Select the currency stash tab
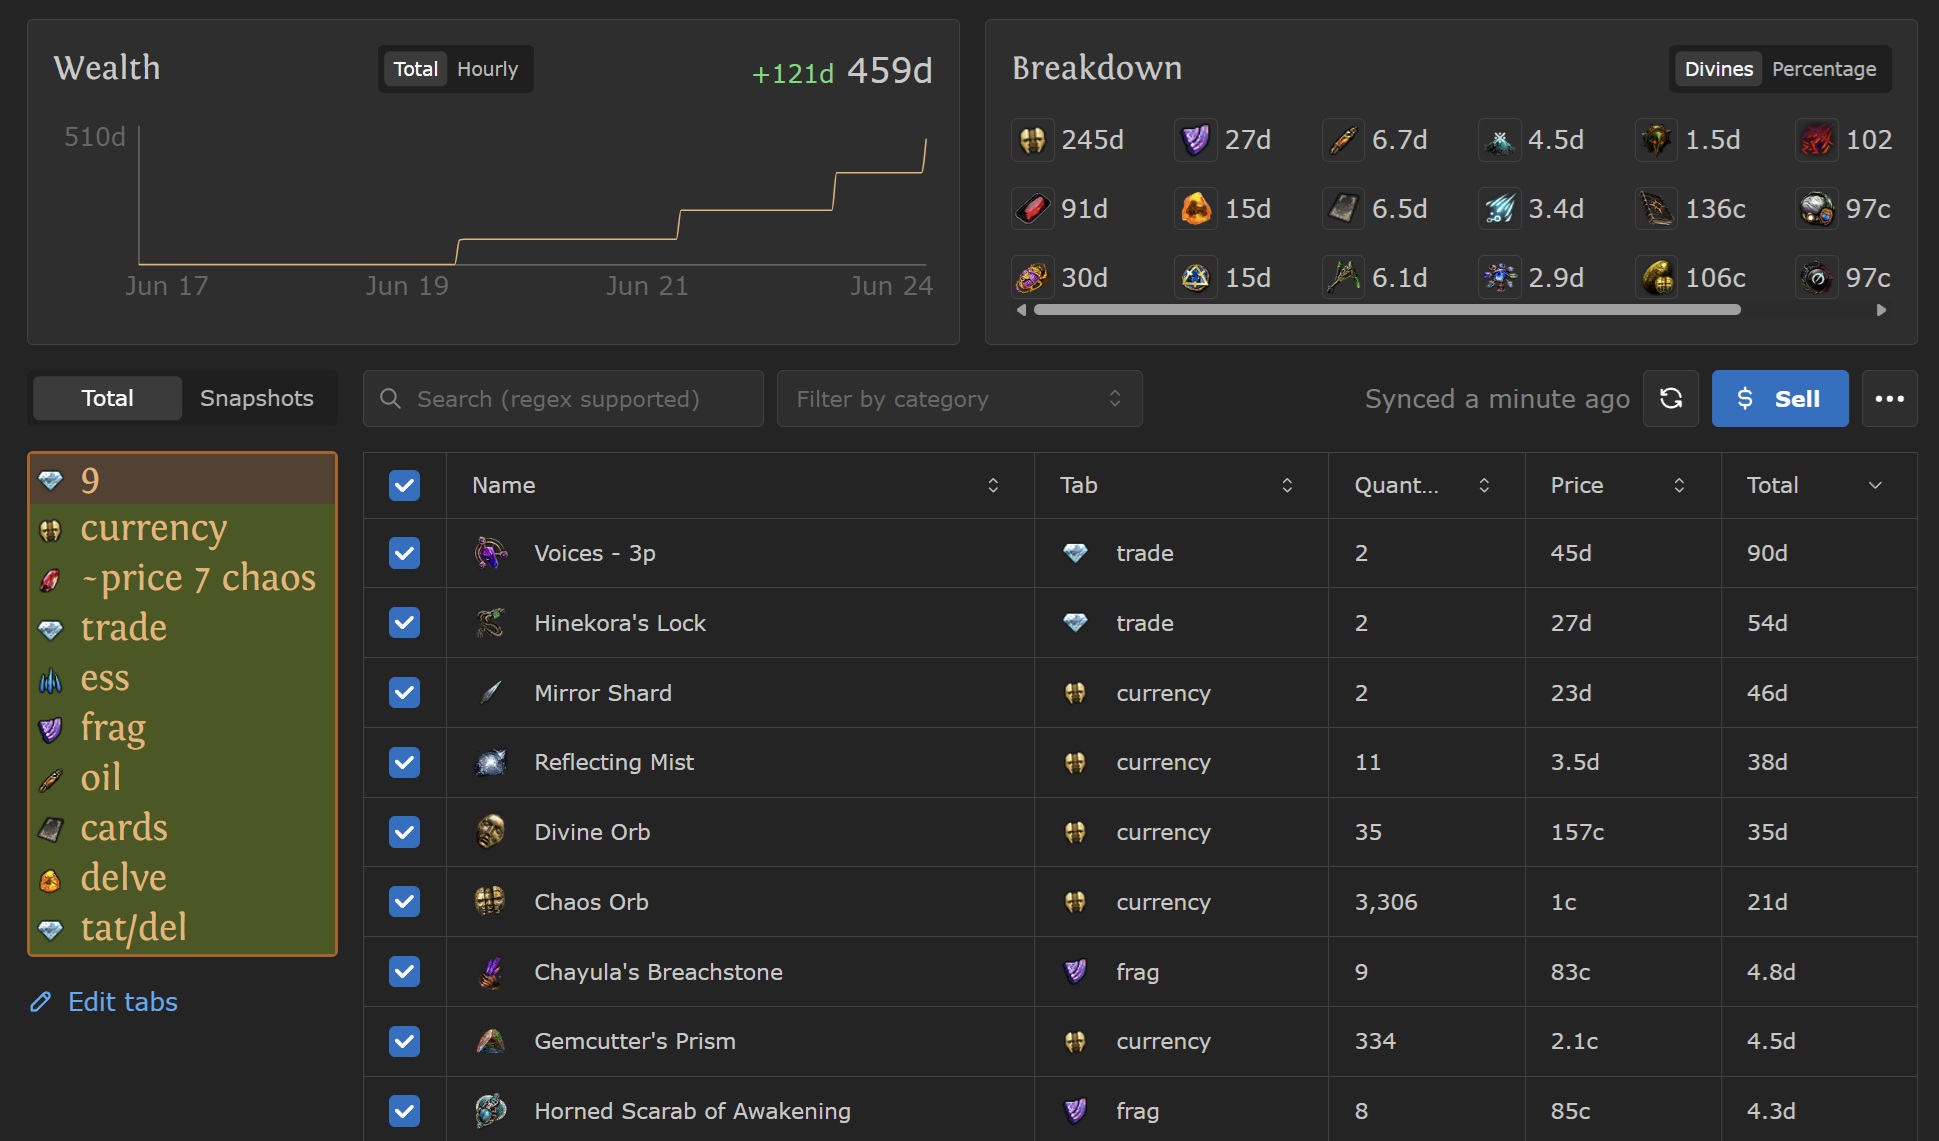The width and height of the screenshot is (1939, 1141). click(x=182, y=529)
